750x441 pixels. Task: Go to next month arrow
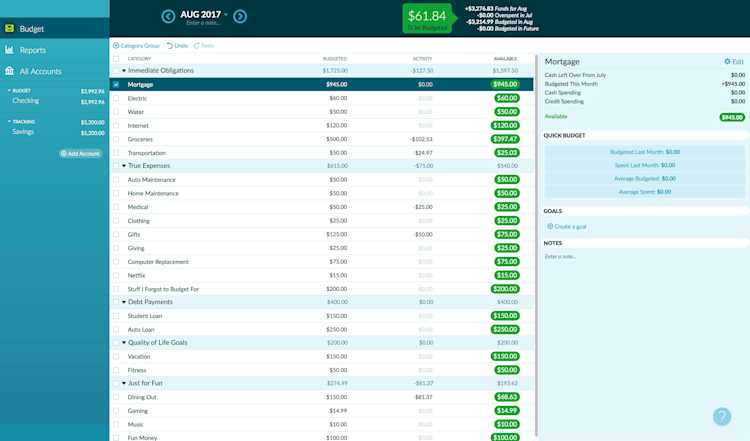pyautogui.click(x=240, y=17)
